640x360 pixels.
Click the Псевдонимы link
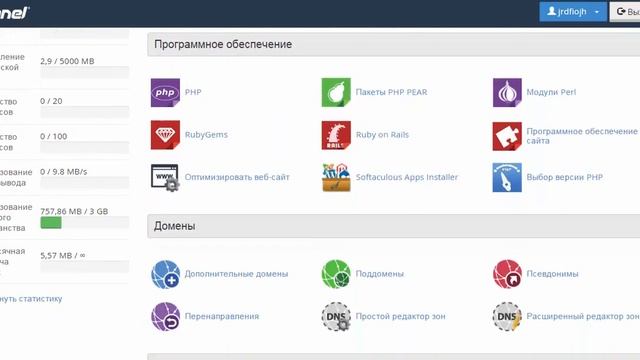(x=552, y=274)
